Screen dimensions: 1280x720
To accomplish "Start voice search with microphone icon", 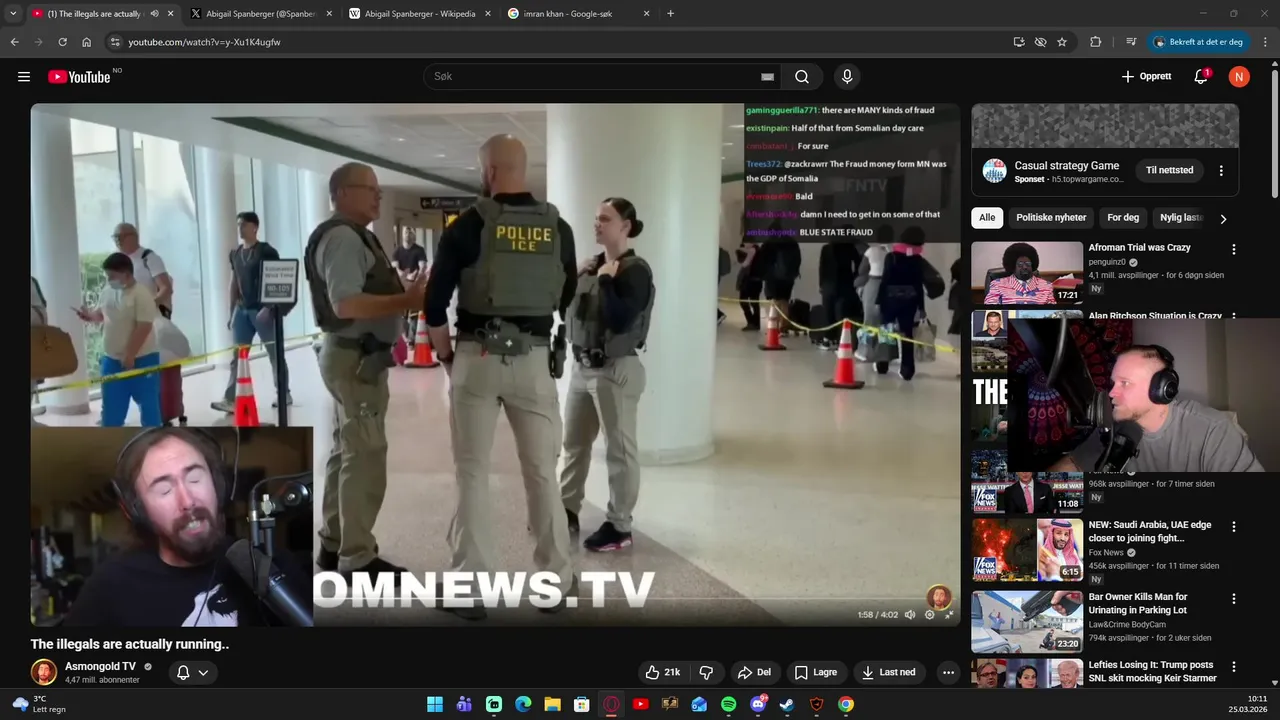I will 847,77.
